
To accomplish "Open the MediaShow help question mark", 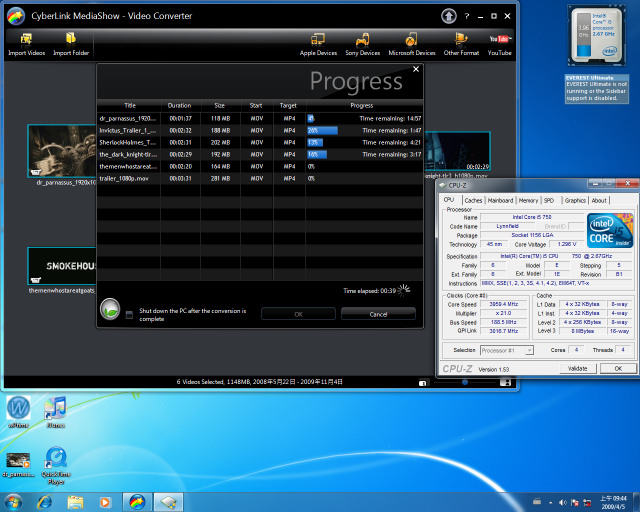I will coord(467,16).
